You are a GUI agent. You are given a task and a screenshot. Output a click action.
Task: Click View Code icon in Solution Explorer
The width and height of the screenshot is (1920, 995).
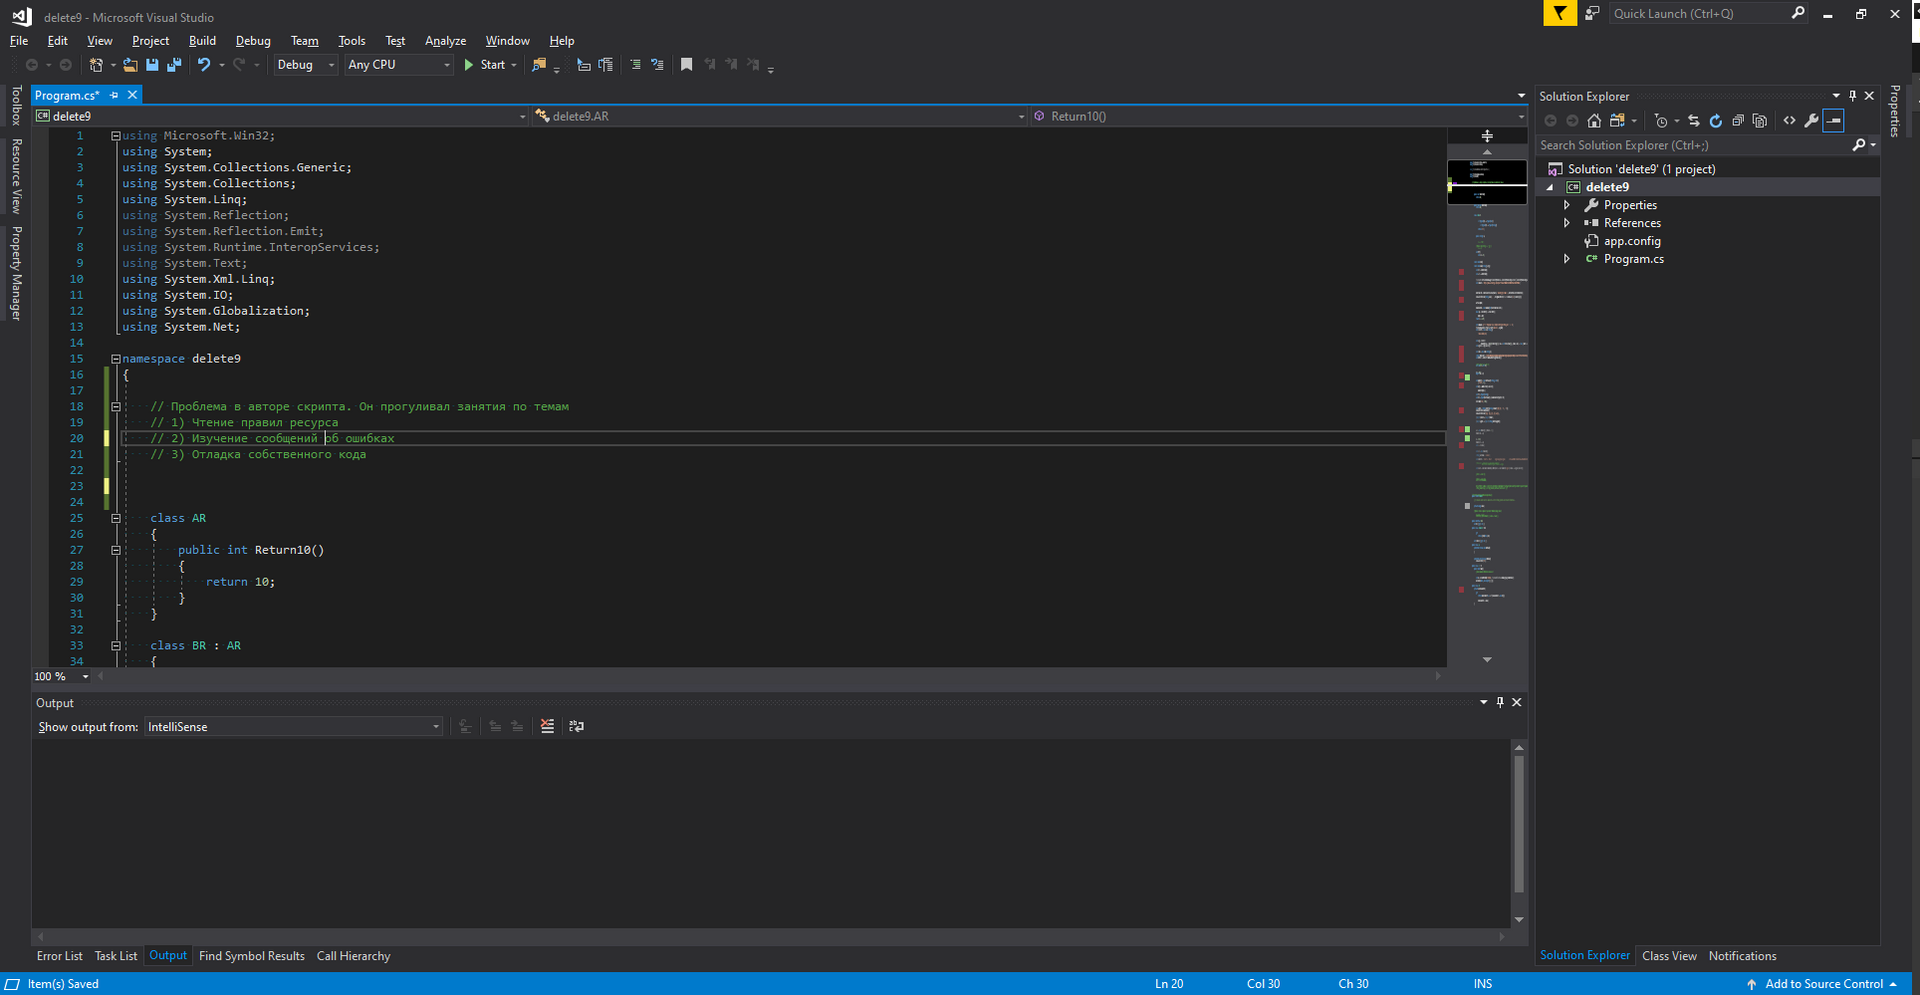[x=1790, y=121]
